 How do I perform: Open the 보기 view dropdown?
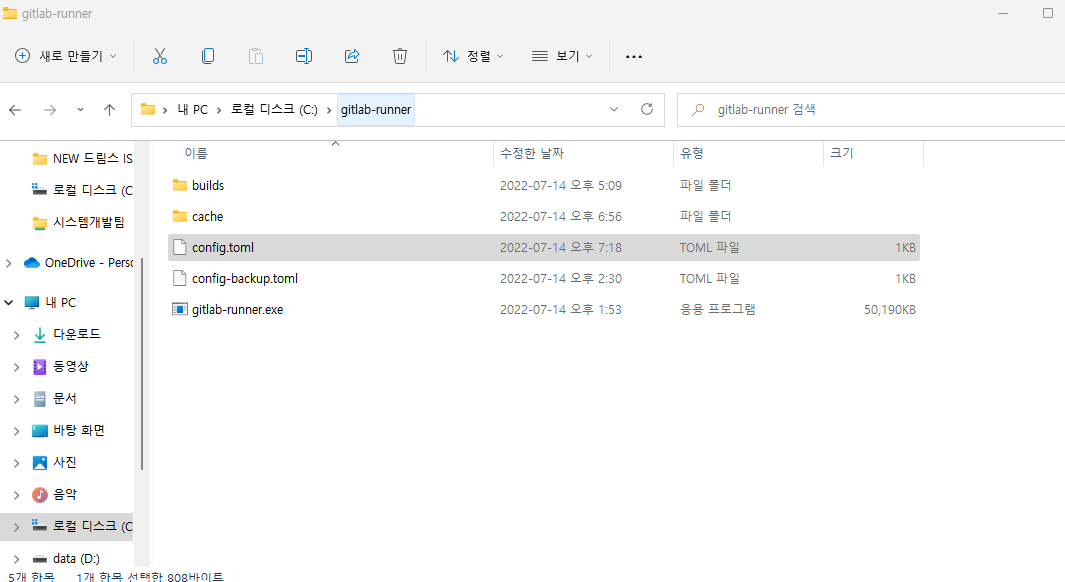(x=562, y=56)
